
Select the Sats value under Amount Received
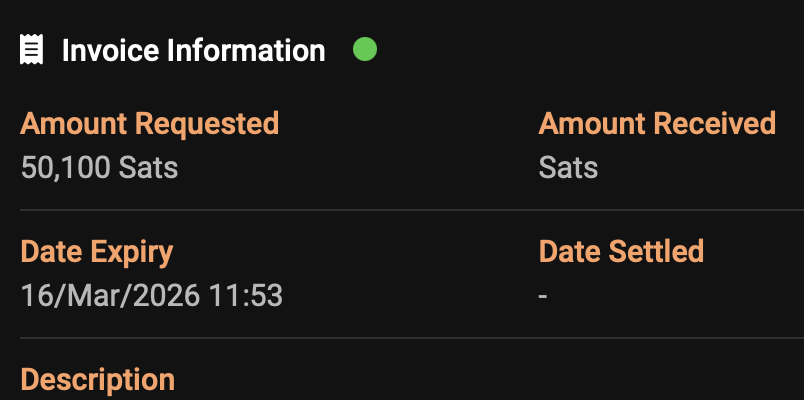pyautogui.click(x=568, y=167)
